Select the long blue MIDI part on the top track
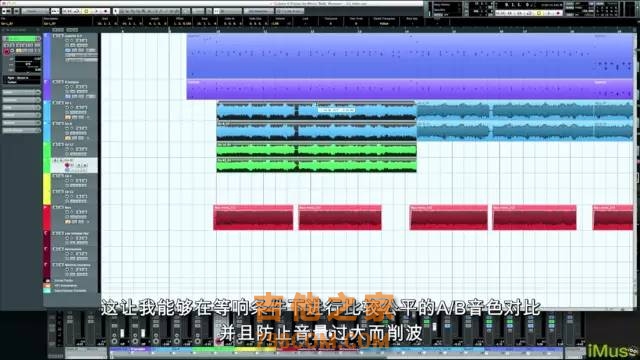 coord(410,56)
